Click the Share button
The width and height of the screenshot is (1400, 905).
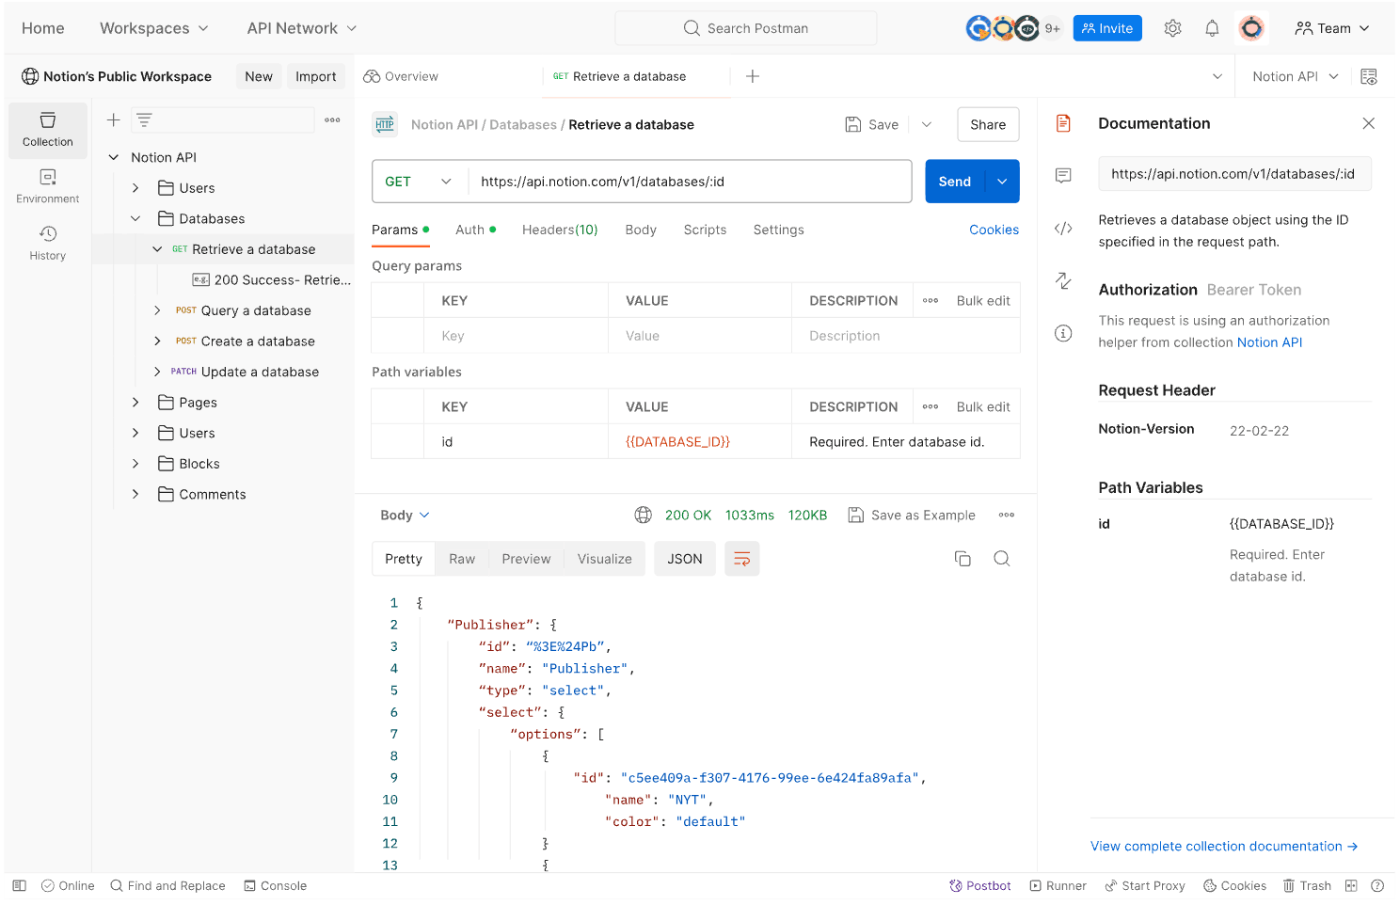click(x=988, y=125)
